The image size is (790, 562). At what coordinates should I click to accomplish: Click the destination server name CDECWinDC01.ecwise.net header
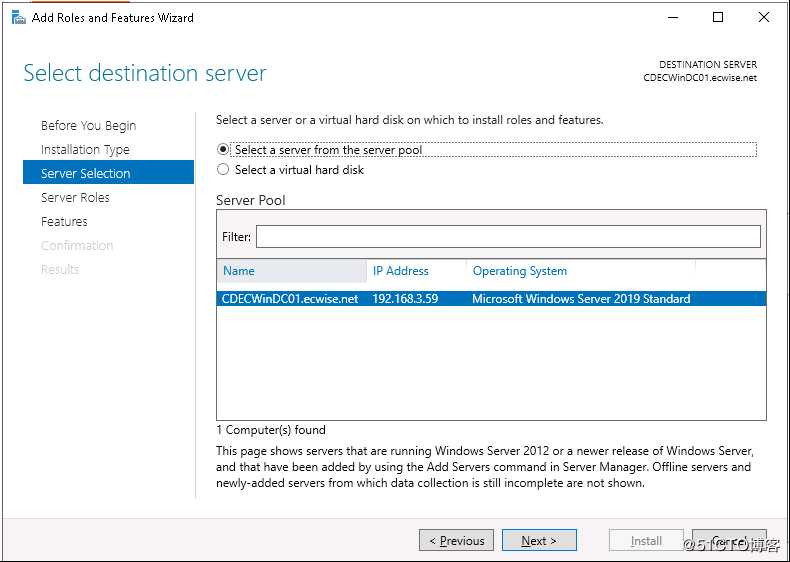point(700,78)
